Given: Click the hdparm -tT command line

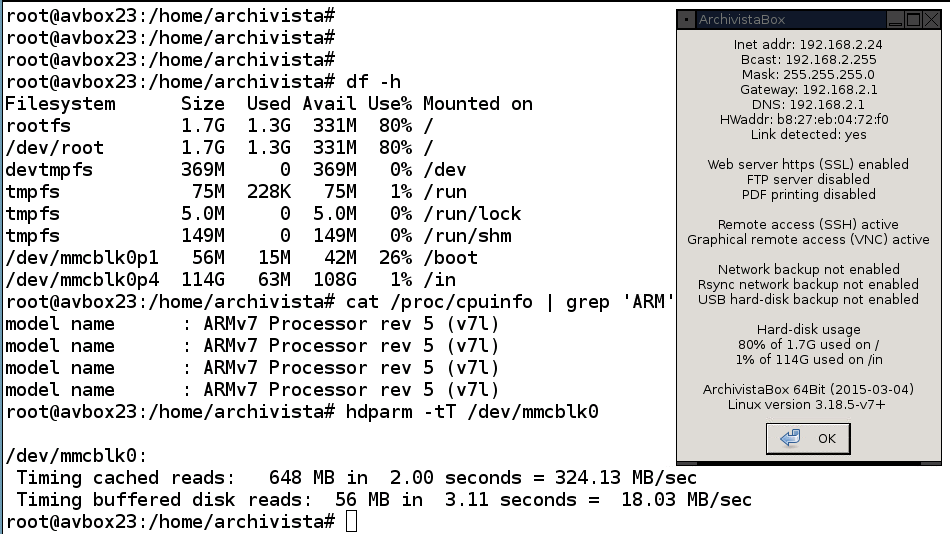Looking at the screenshot, I should click(x=472, y=412).
